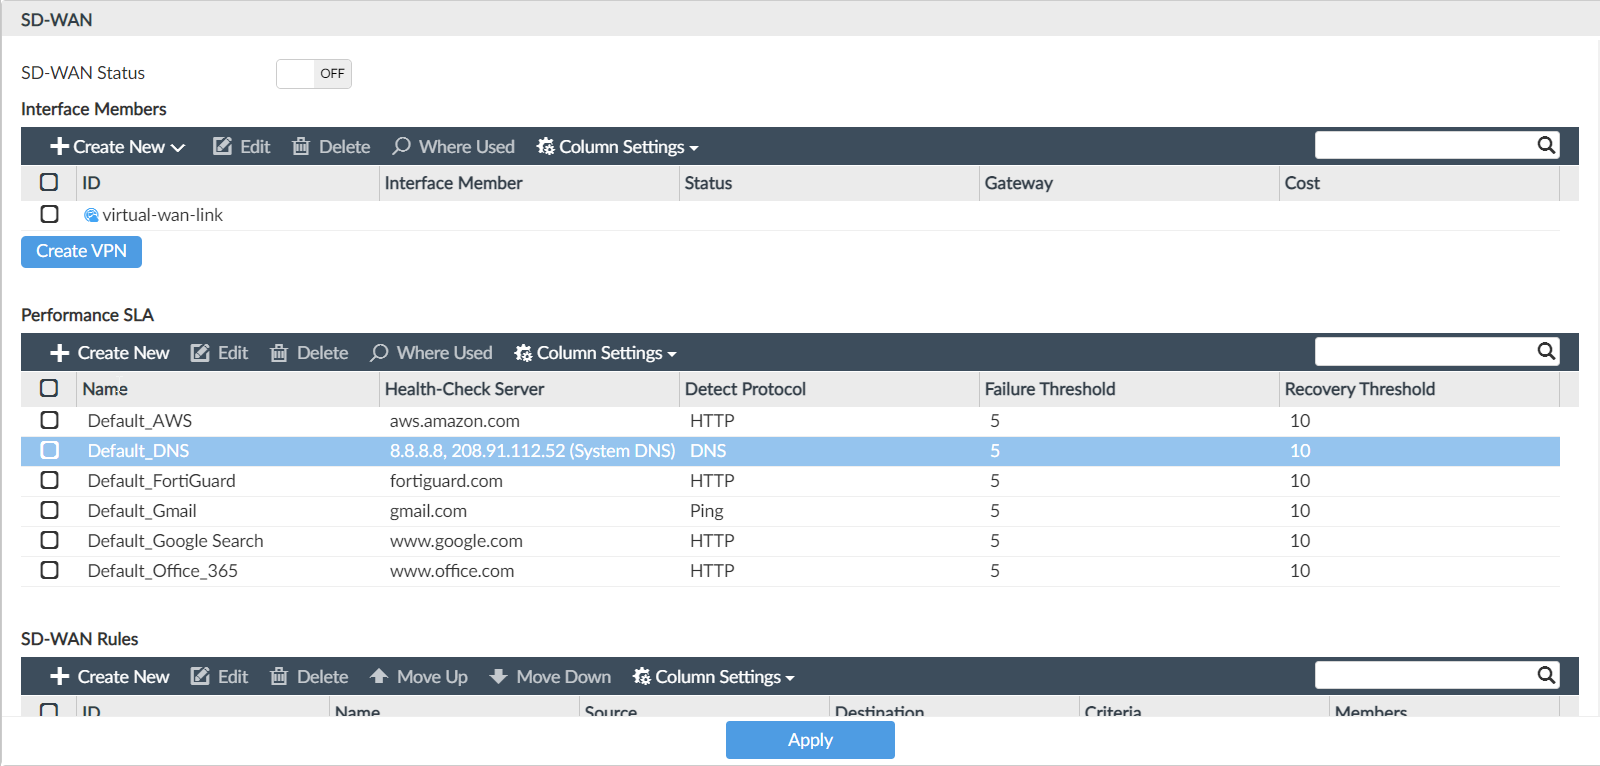Image resolution: width=1600 pixels, height=766 pixels.
Task: Sort Performance SLA by Name column
Action: [x=105, y=389]
